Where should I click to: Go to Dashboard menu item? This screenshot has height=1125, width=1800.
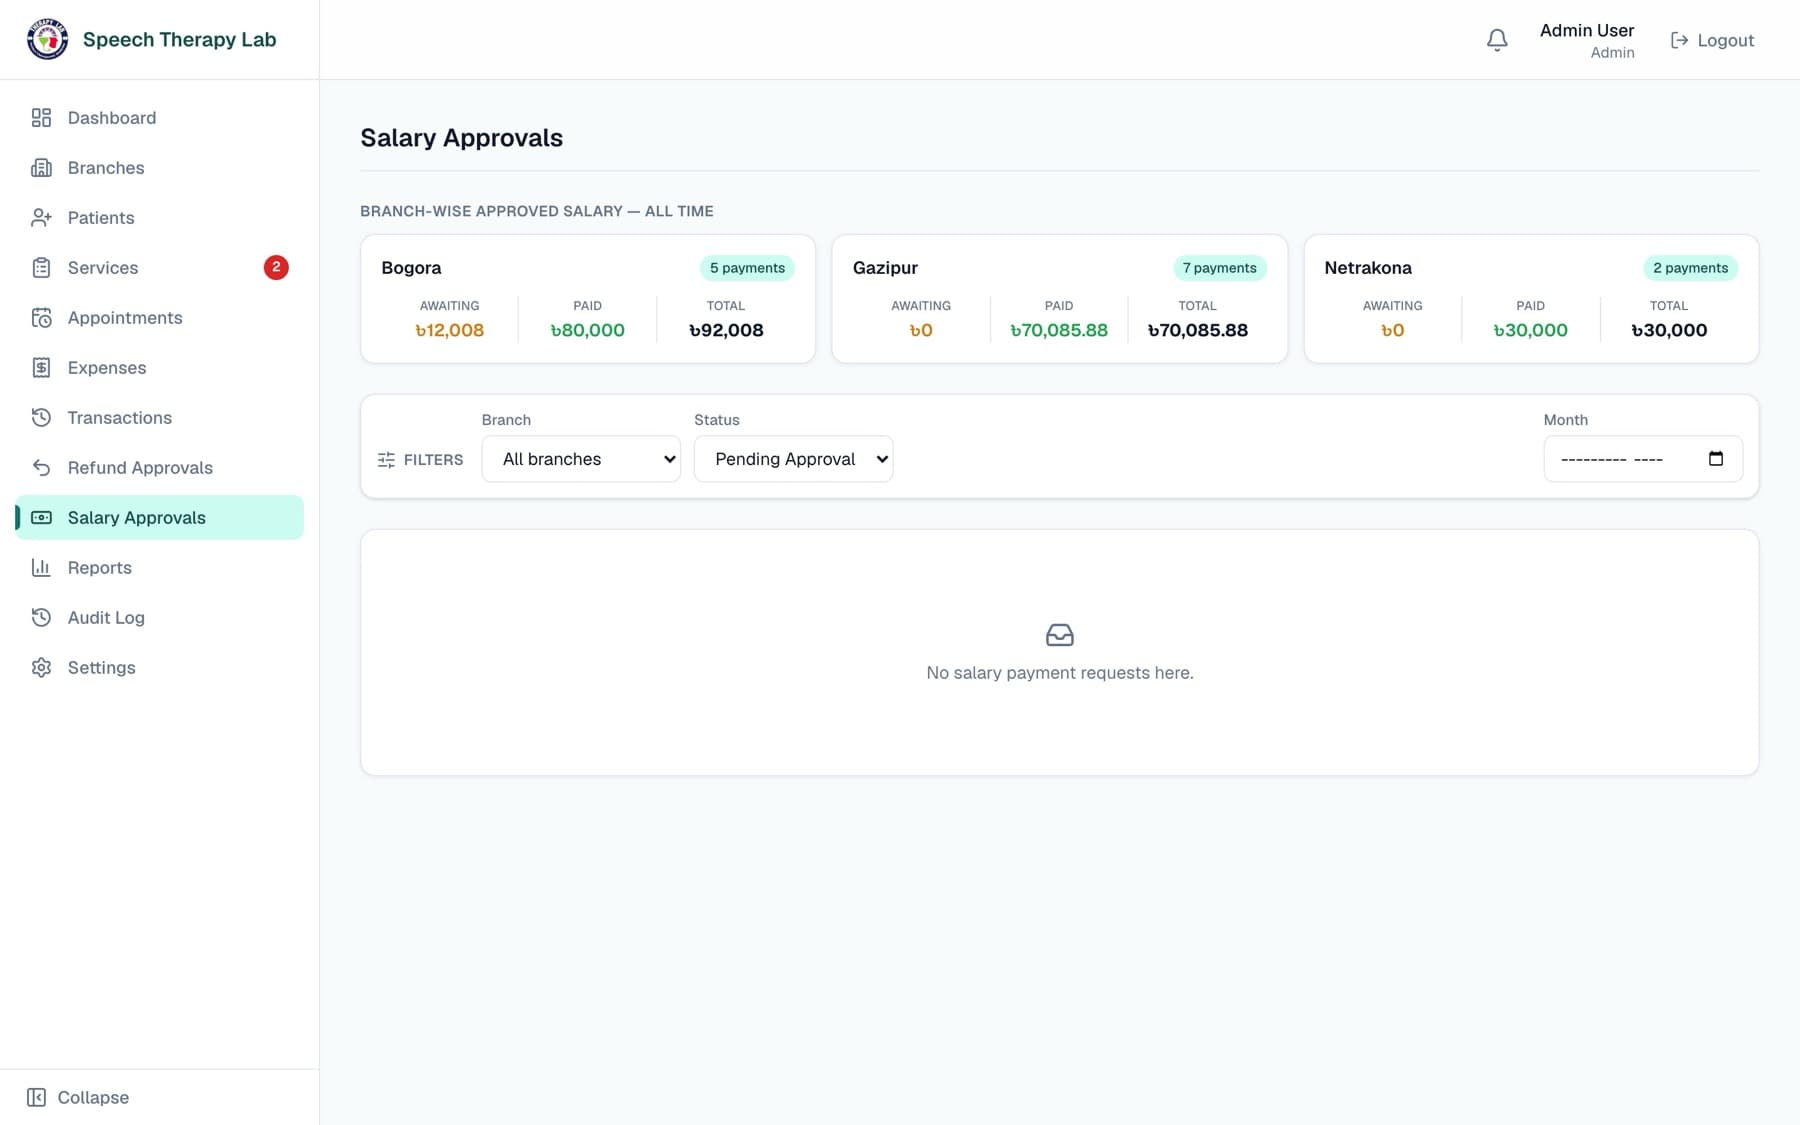coord(160,118)
